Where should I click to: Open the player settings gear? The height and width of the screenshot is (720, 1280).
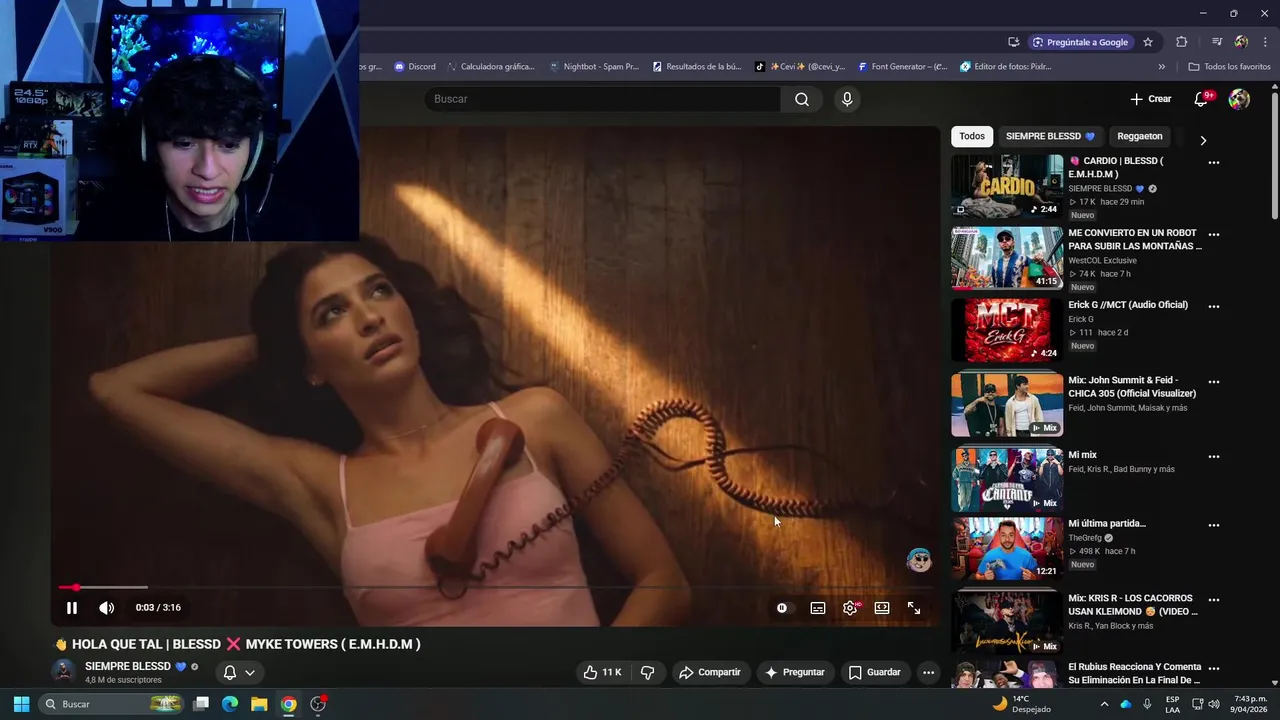[x=850, y=608]
